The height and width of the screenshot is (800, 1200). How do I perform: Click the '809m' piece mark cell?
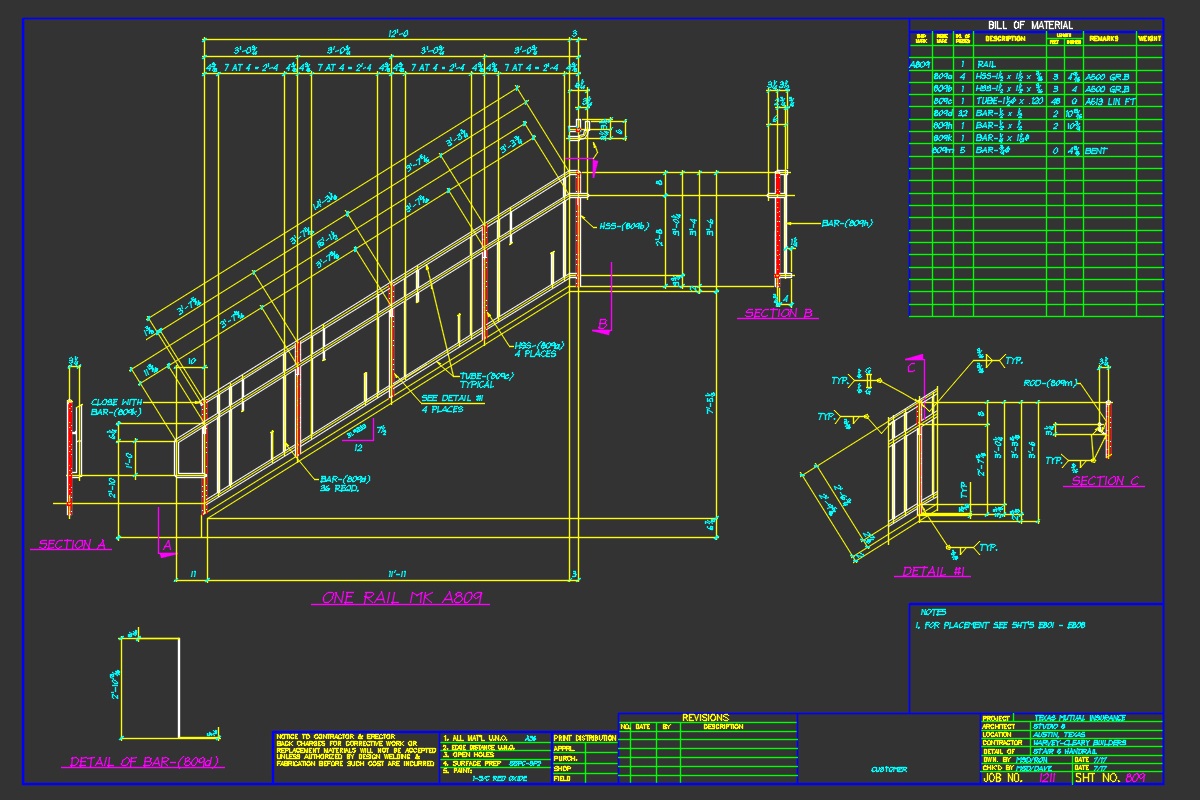[x=942, y=150]
